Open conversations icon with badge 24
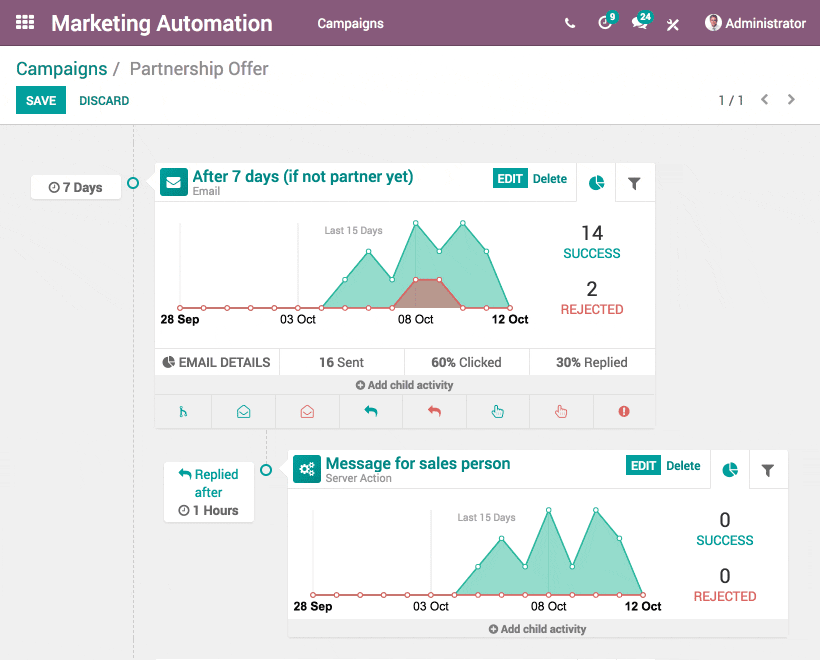The image size is (820, 660). click(640, 23)
